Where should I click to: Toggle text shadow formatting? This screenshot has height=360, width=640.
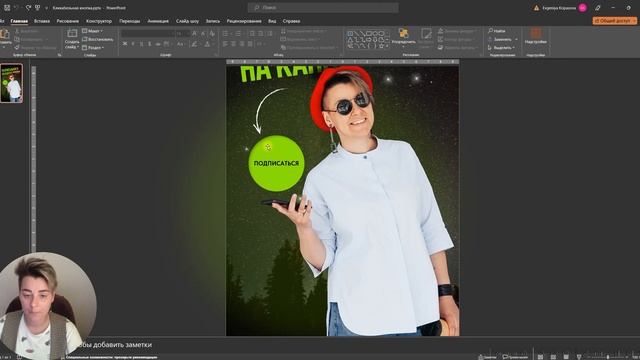pos(149,44)
